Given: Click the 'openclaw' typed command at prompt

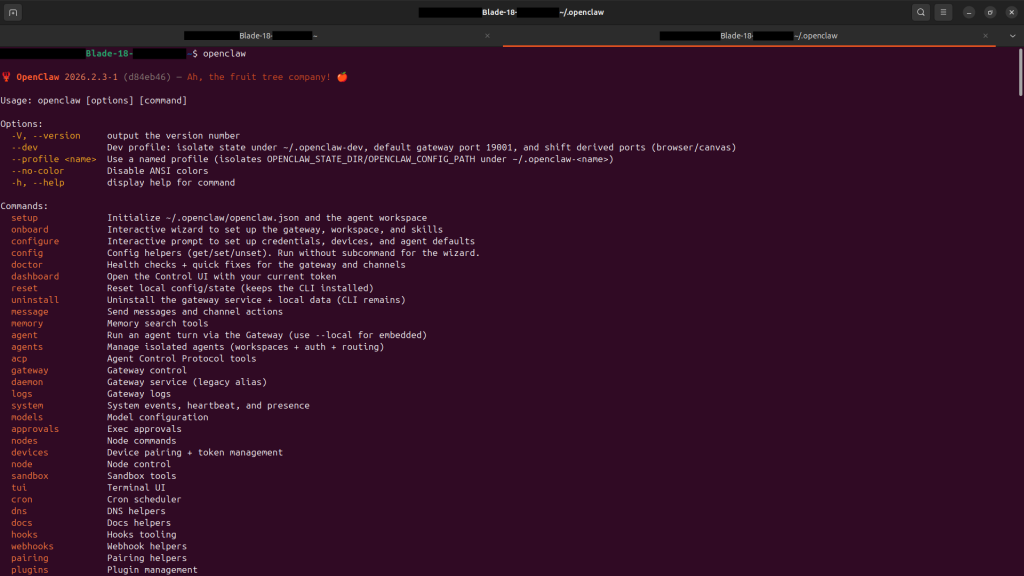Looking at the screenshot, I should click(x=224, y=53).
